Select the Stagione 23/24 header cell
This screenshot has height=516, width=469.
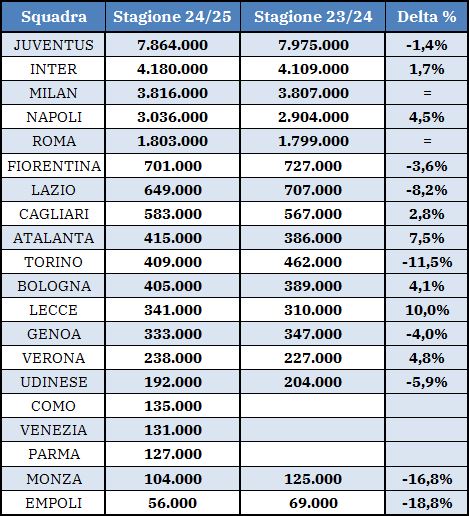313,17
